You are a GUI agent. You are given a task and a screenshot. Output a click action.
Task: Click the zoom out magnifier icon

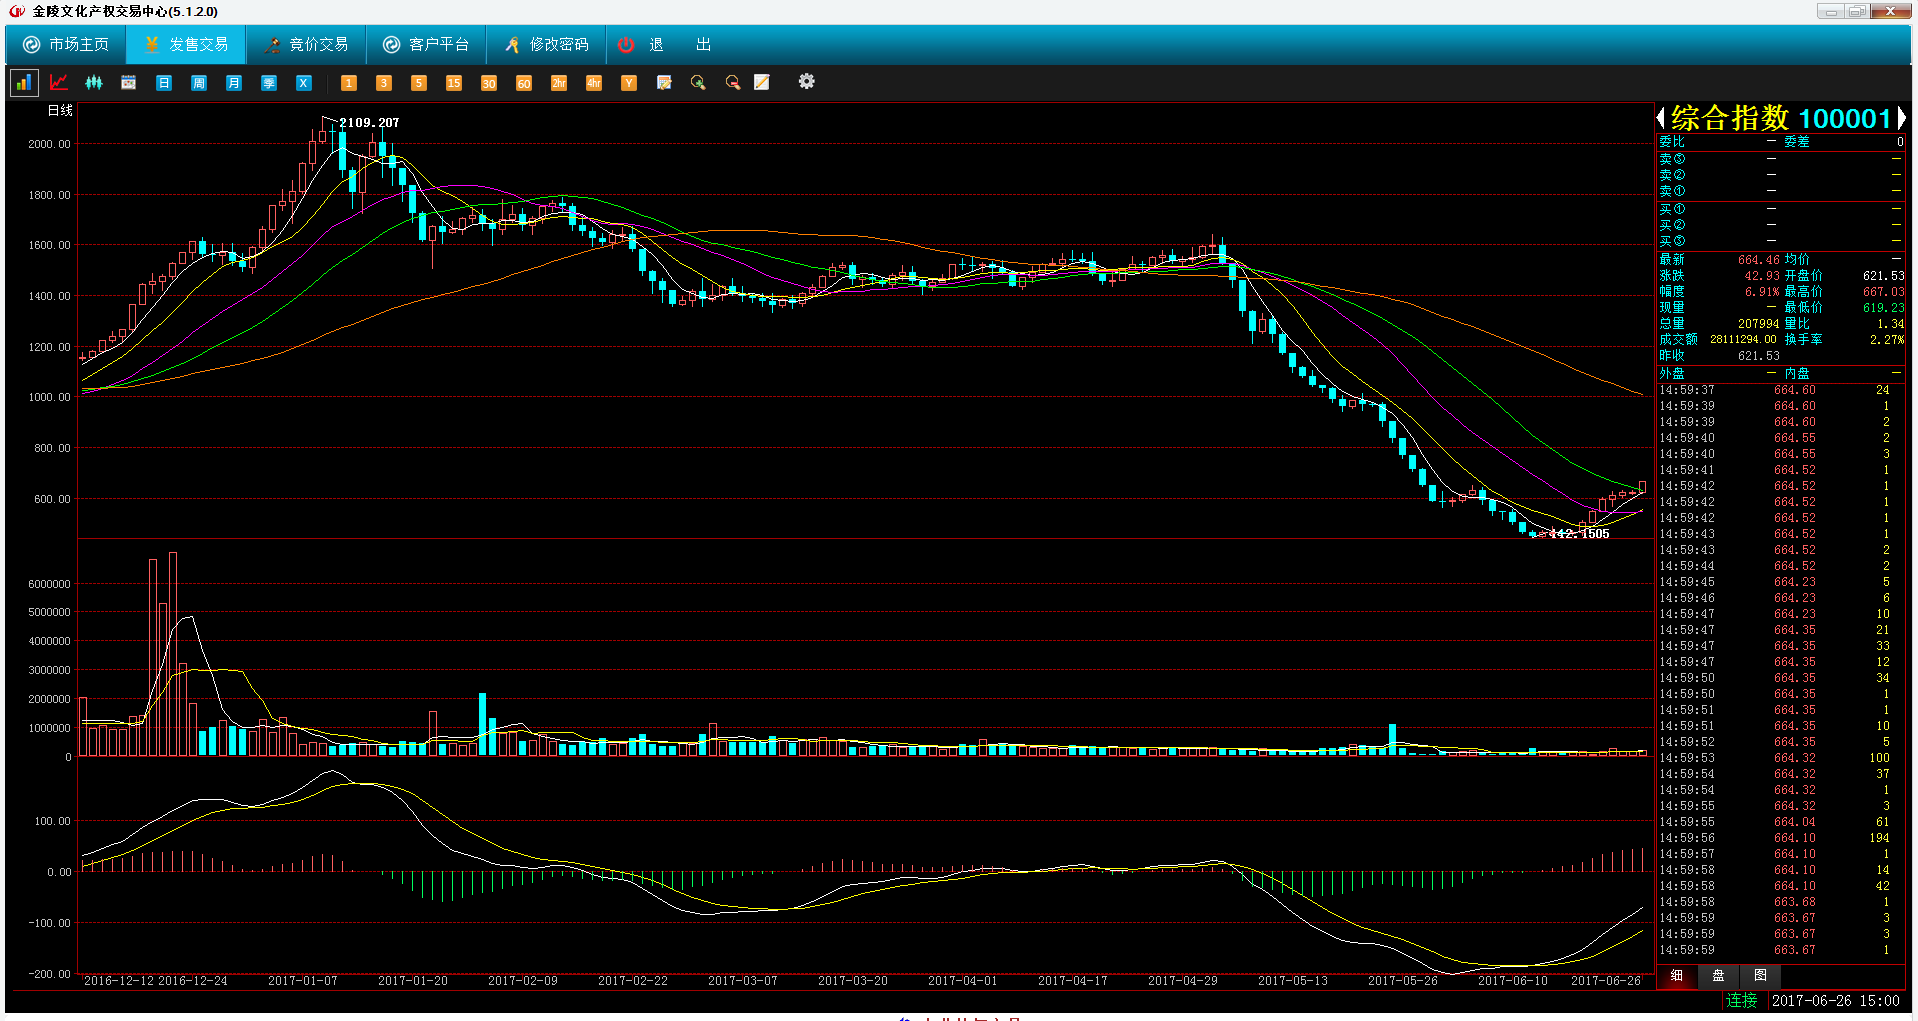[x=733, y=82]
